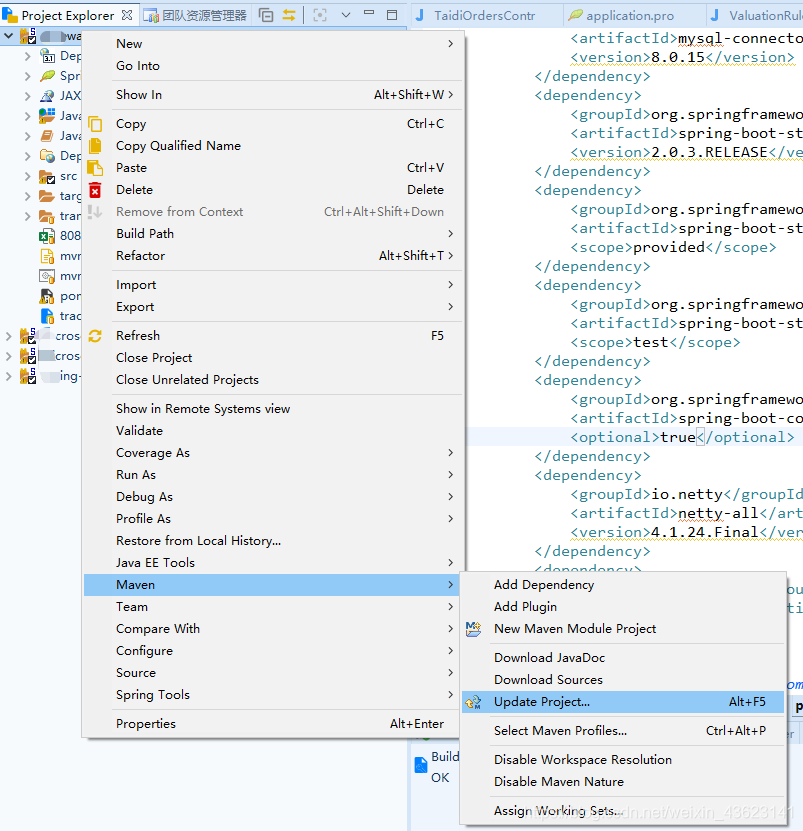Expand the targ folder node

coord(28,196)
